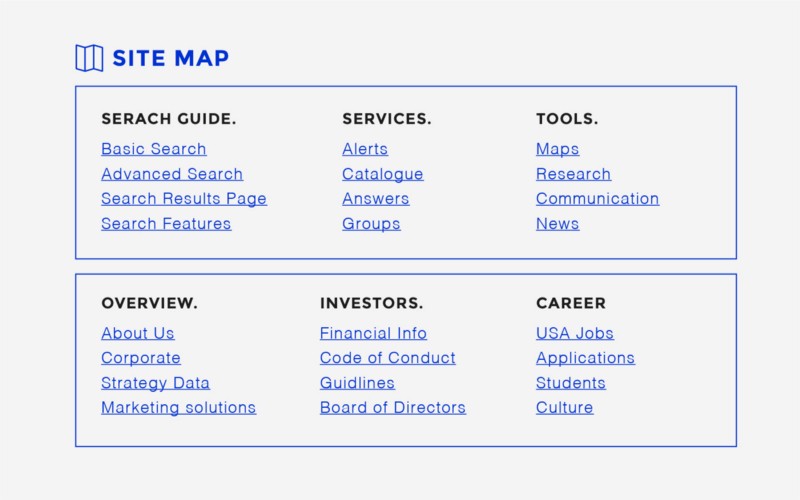Open the Financial Info link
Image resolution: width=800 pixels, height=500 pixels.
coord(373,333)
